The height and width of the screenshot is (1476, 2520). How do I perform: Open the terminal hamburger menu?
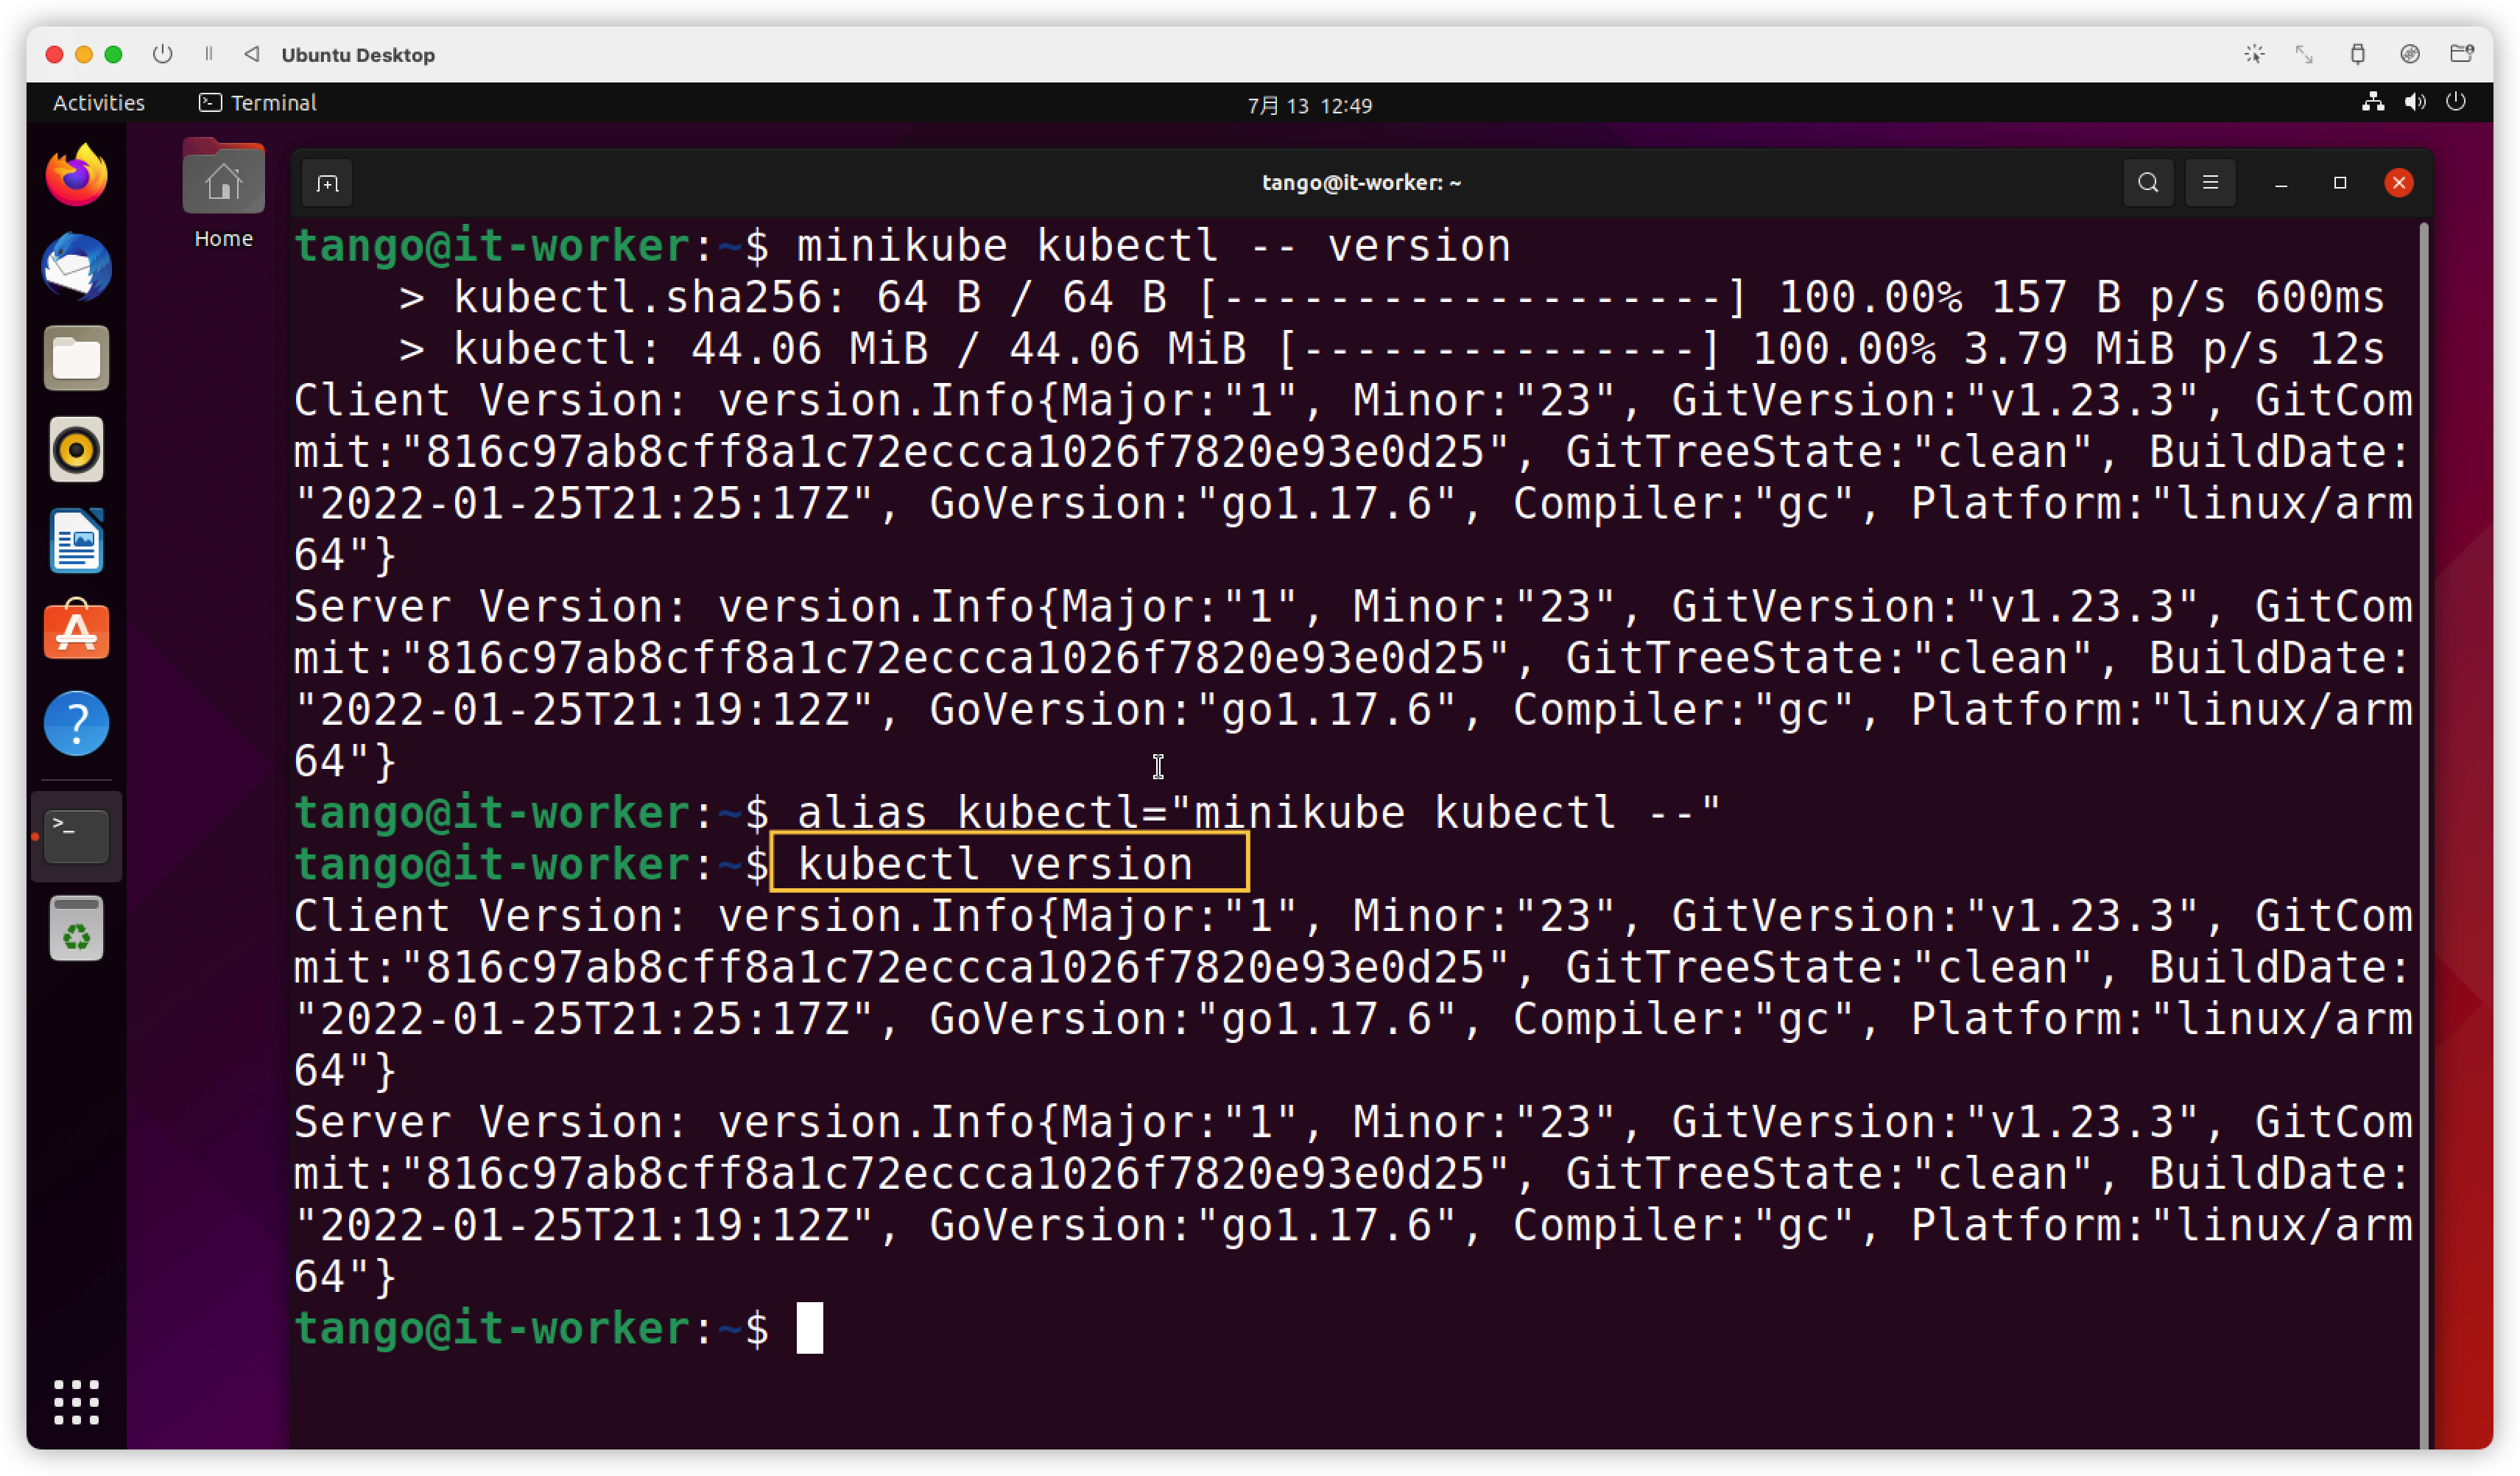2210,183
